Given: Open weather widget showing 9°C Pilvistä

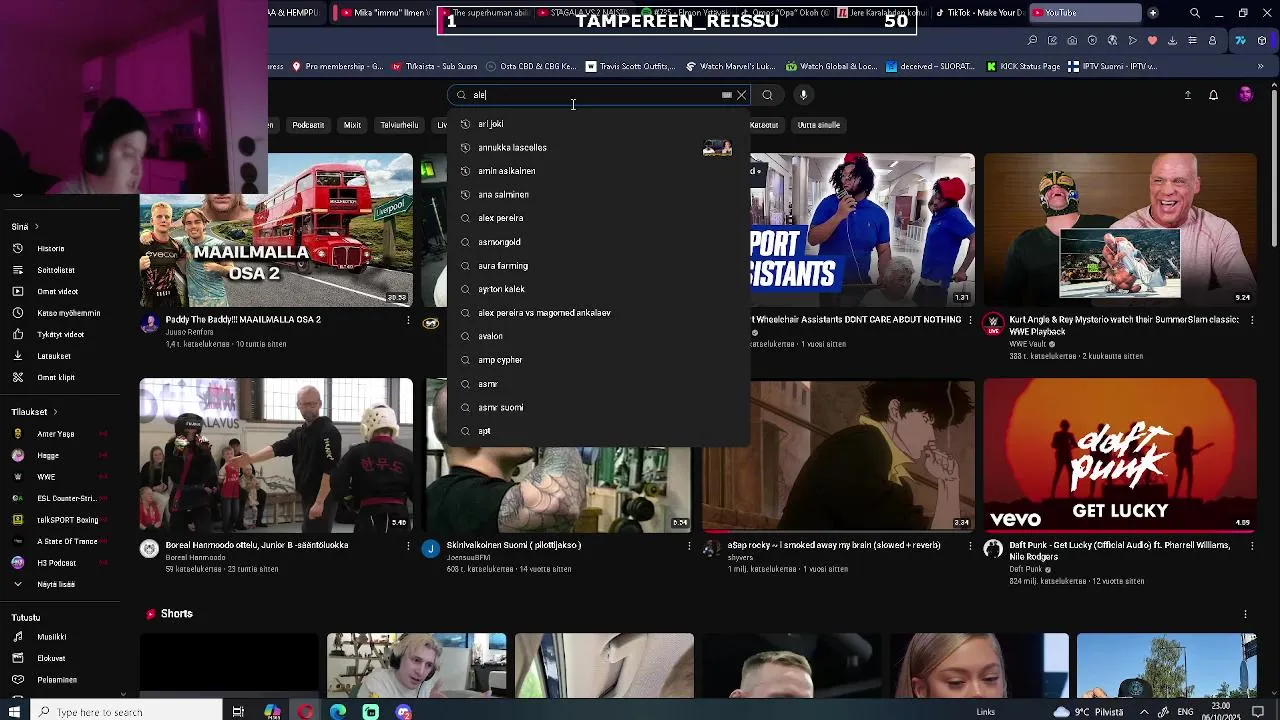Looking at the screenshot, I should tap(1090, 712).
